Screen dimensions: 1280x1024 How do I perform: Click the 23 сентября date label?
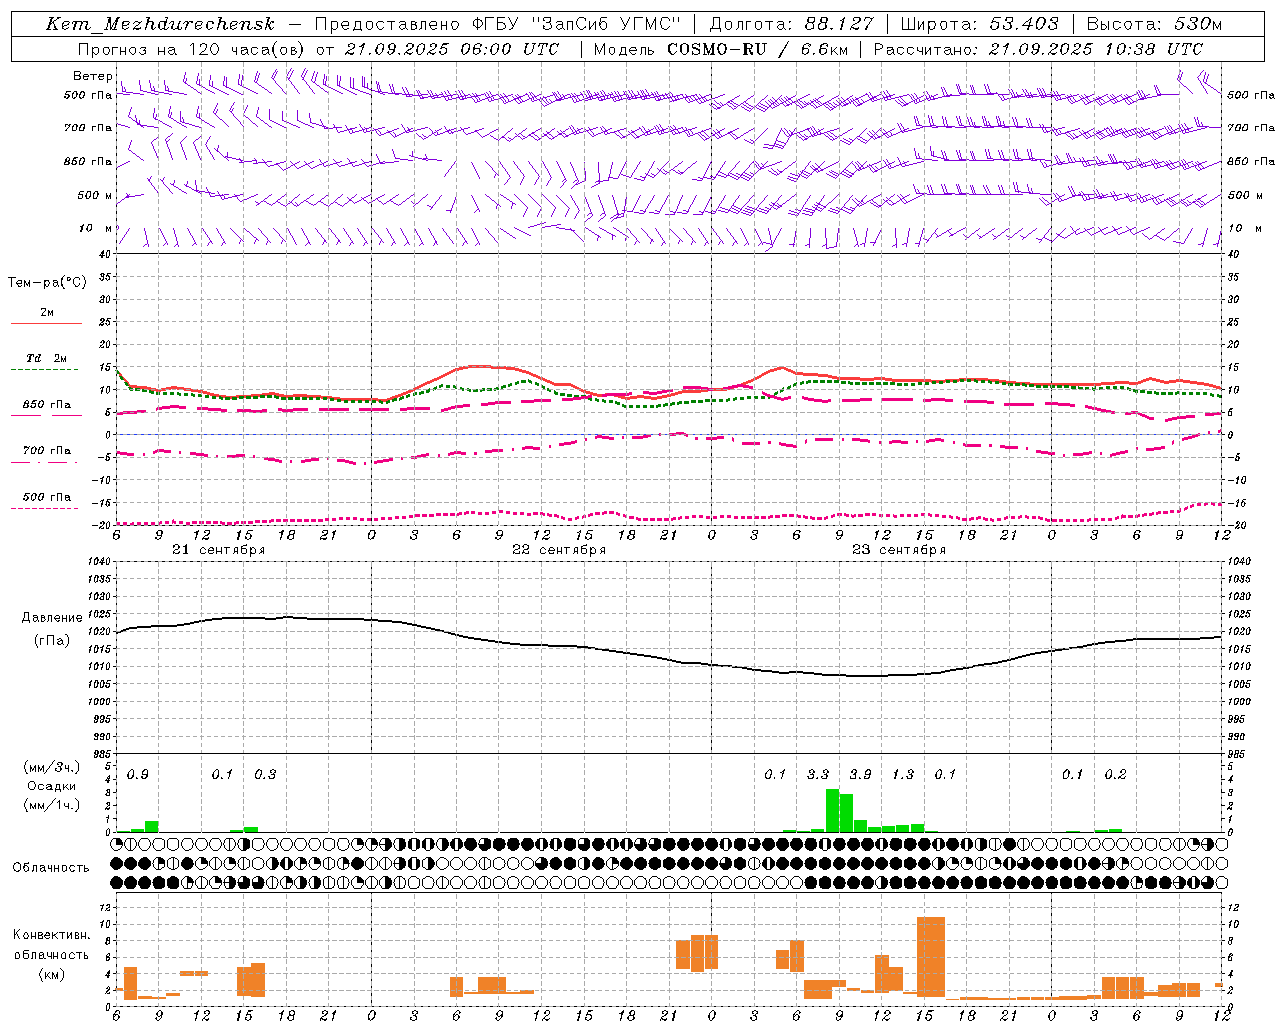point(899,549)
